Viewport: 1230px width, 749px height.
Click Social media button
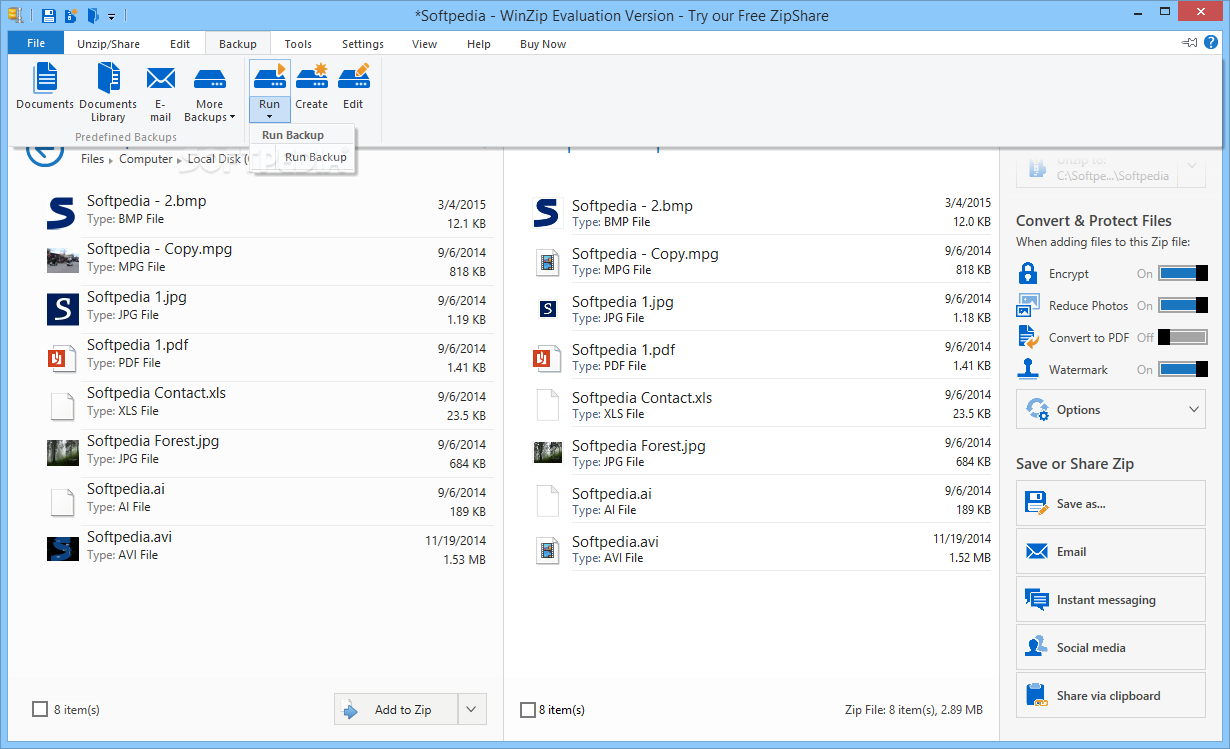click(x=1111, y=647)
